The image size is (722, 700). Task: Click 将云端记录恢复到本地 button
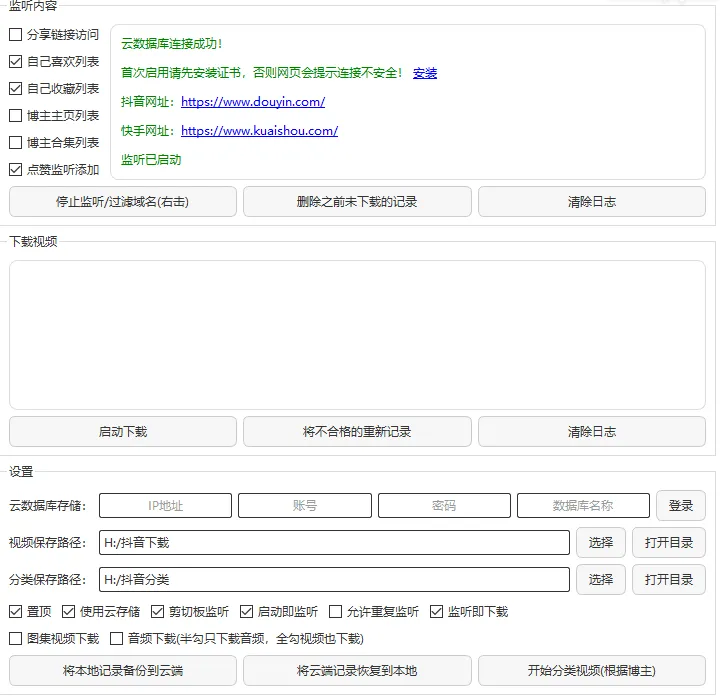click(x=357, y=671)
